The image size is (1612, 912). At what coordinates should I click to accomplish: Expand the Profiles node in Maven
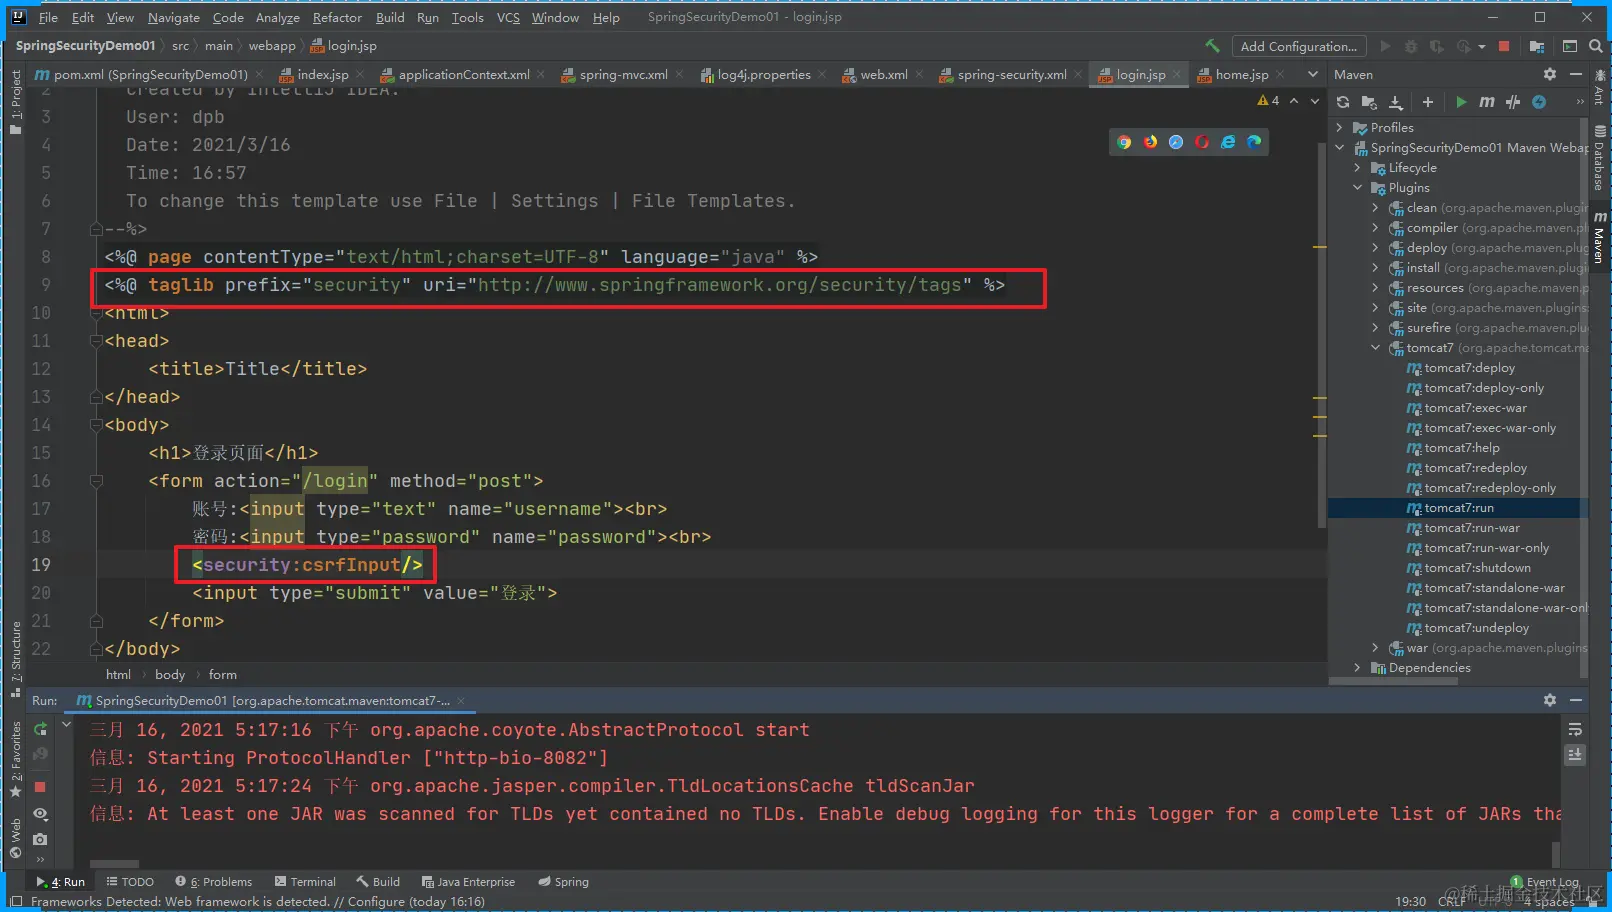tap(1340, 128)
